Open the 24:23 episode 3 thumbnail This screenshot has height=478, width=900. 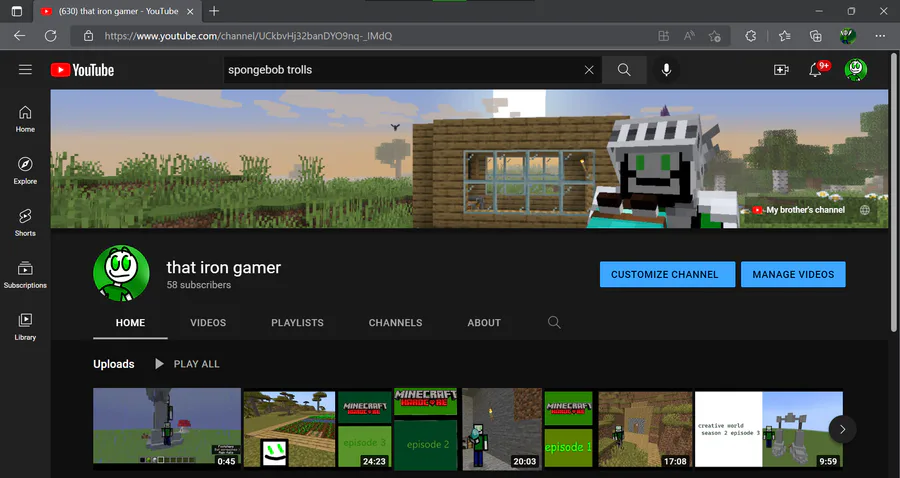point(317,429)
